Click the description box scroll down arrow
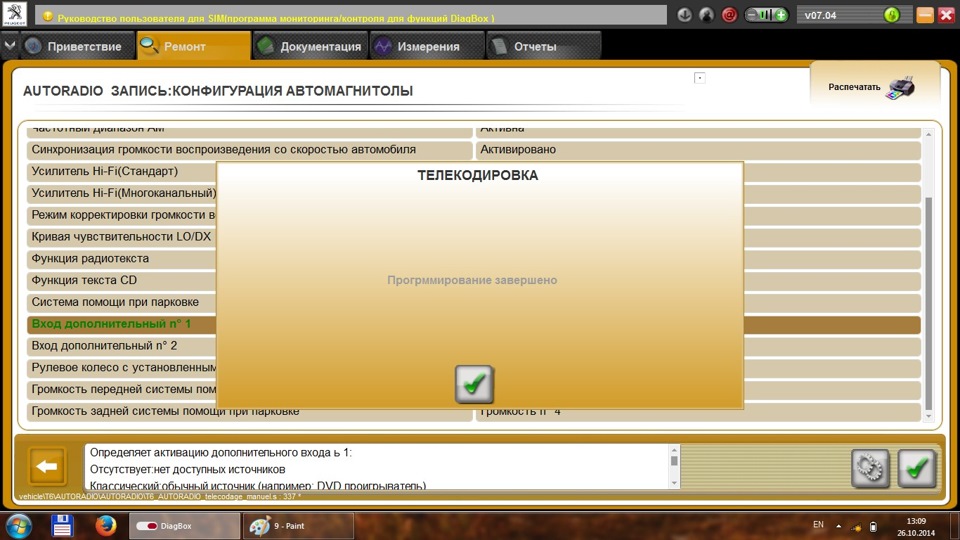 click(x=674, y=483)
